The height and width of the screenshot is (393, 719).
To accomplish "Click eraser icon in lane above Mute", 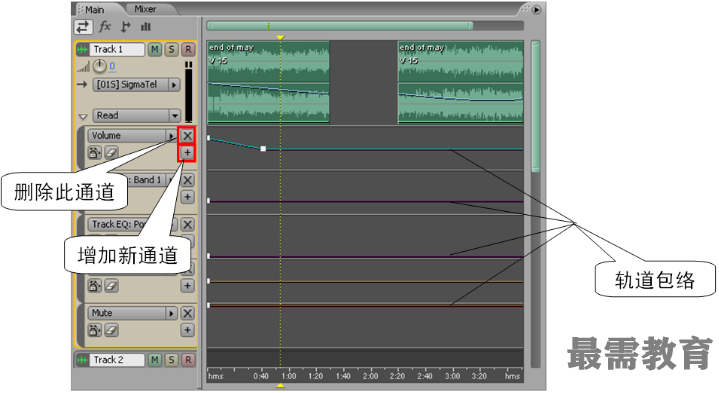I will pyautogui.click(x=111, y=286).
